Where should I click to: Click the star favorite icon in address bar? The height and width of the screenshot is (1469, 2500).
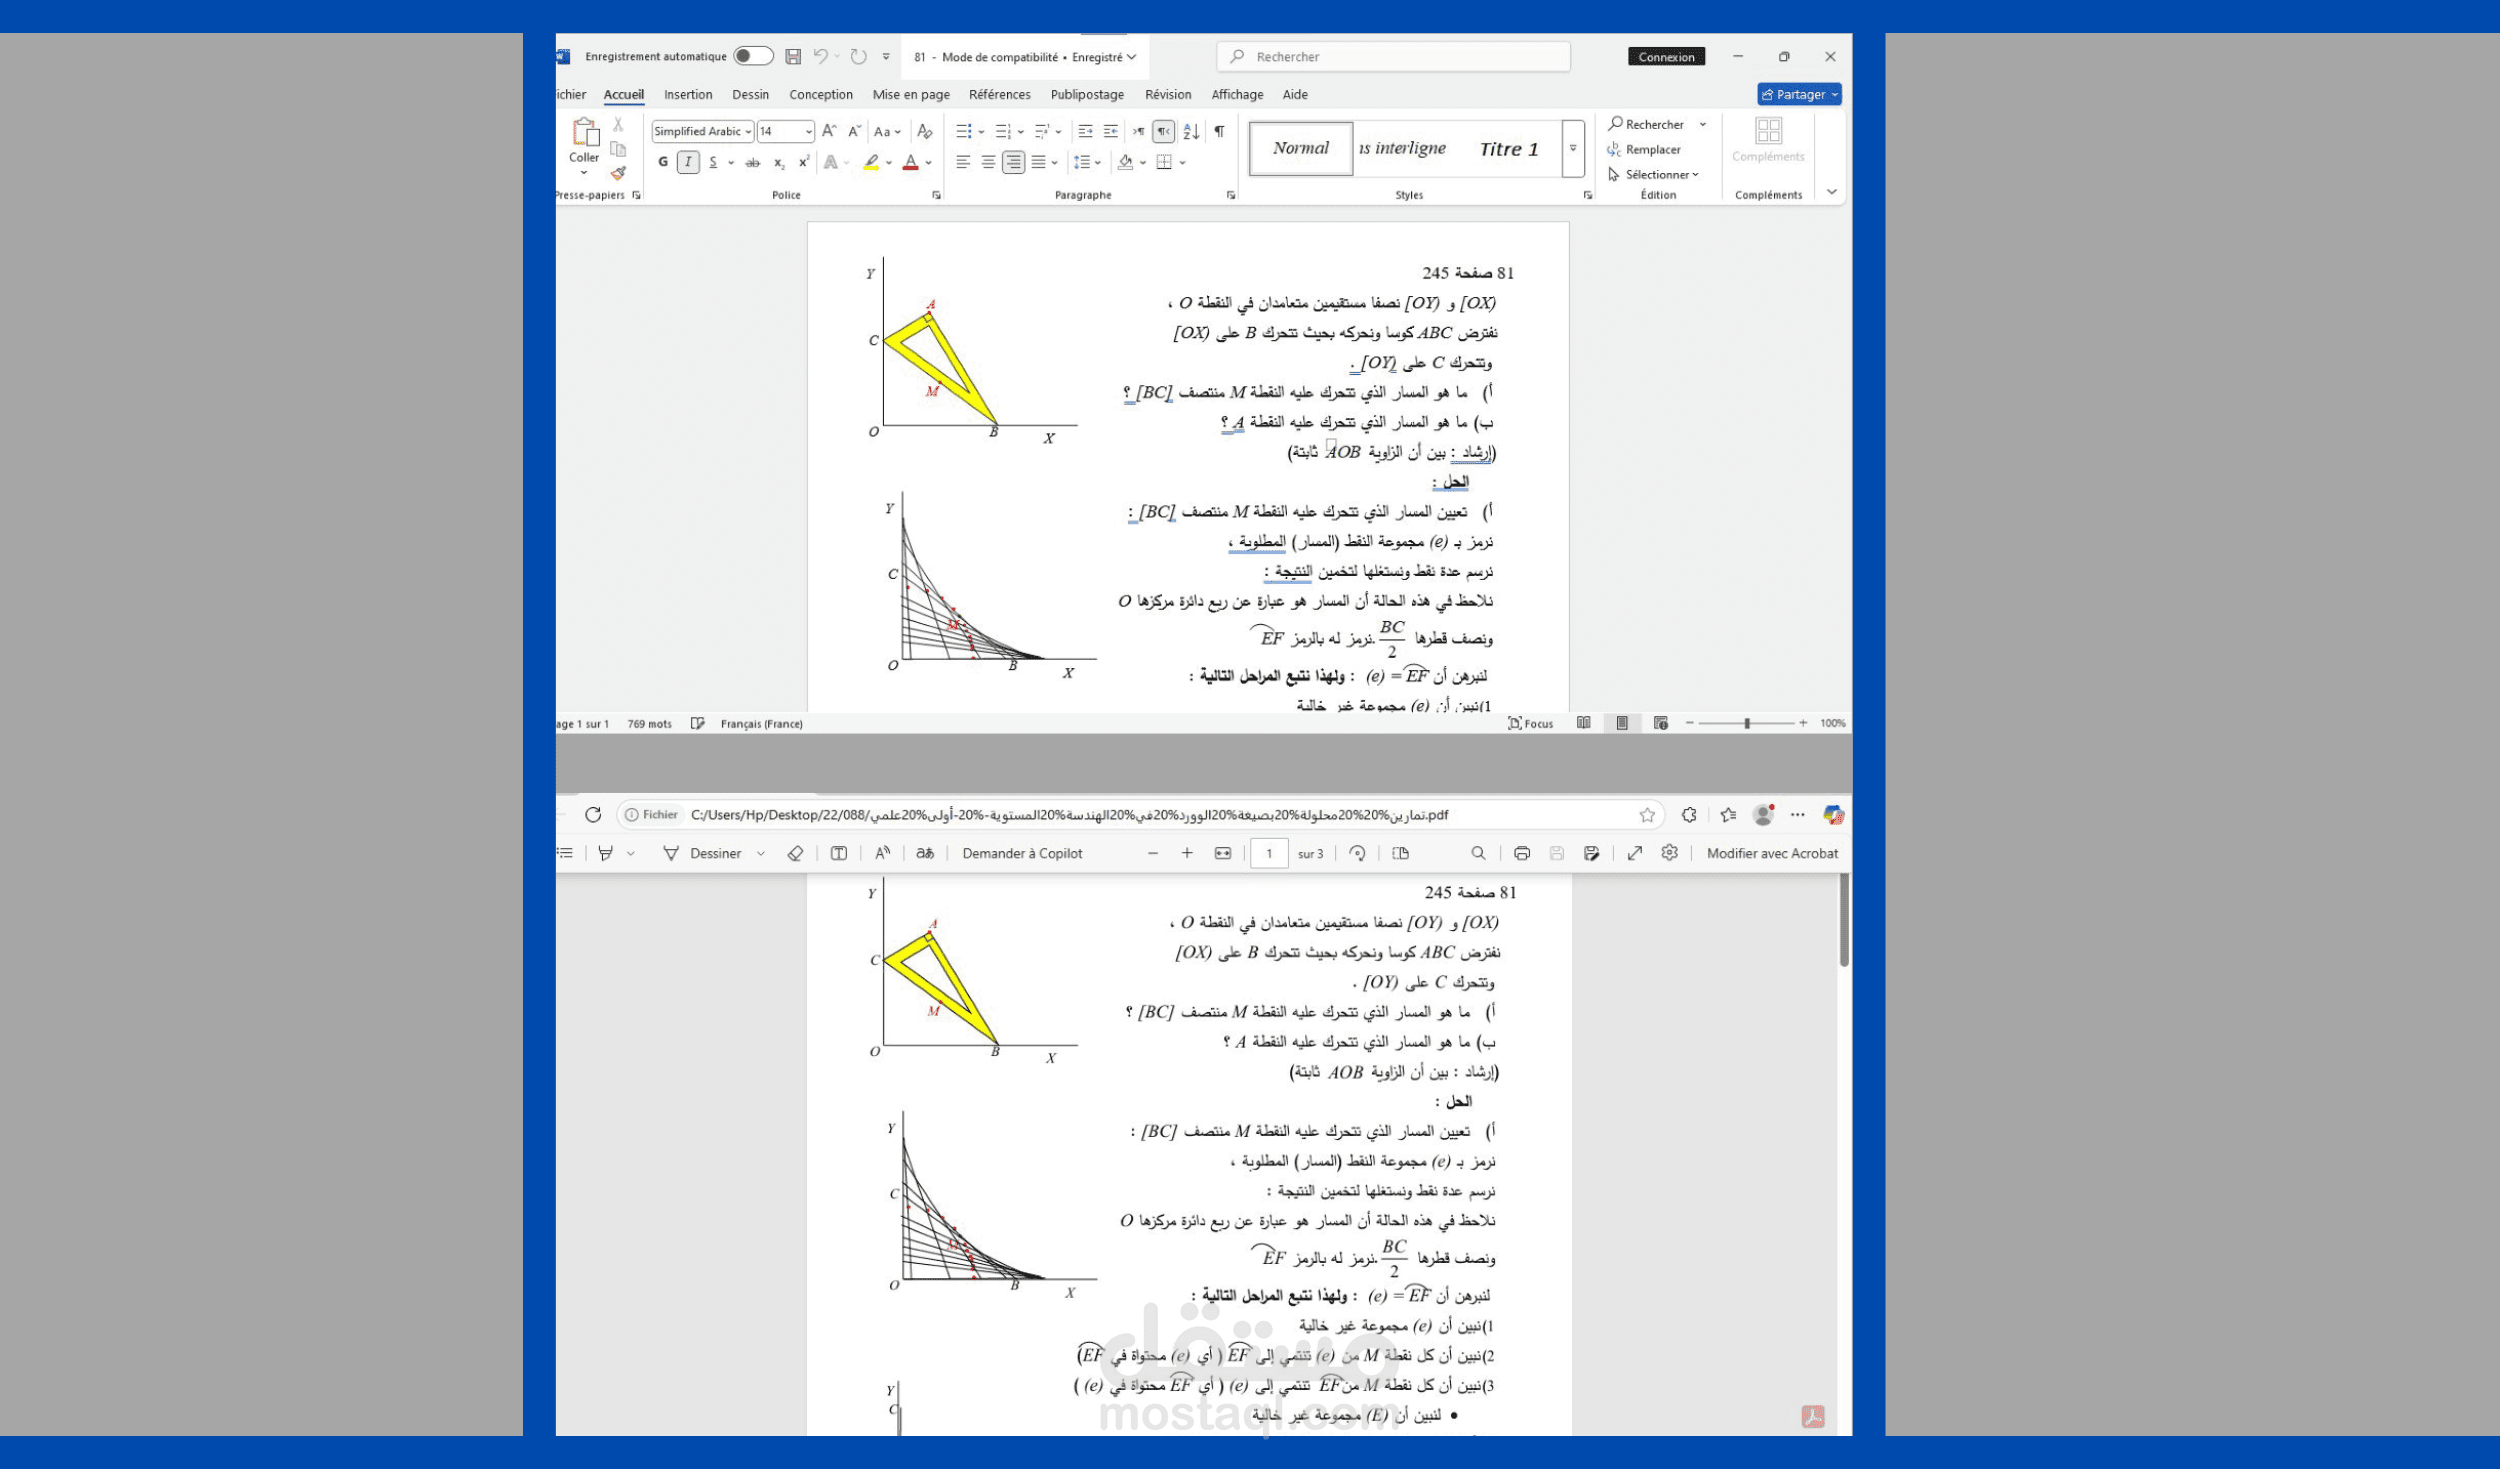coord(1646,814)
